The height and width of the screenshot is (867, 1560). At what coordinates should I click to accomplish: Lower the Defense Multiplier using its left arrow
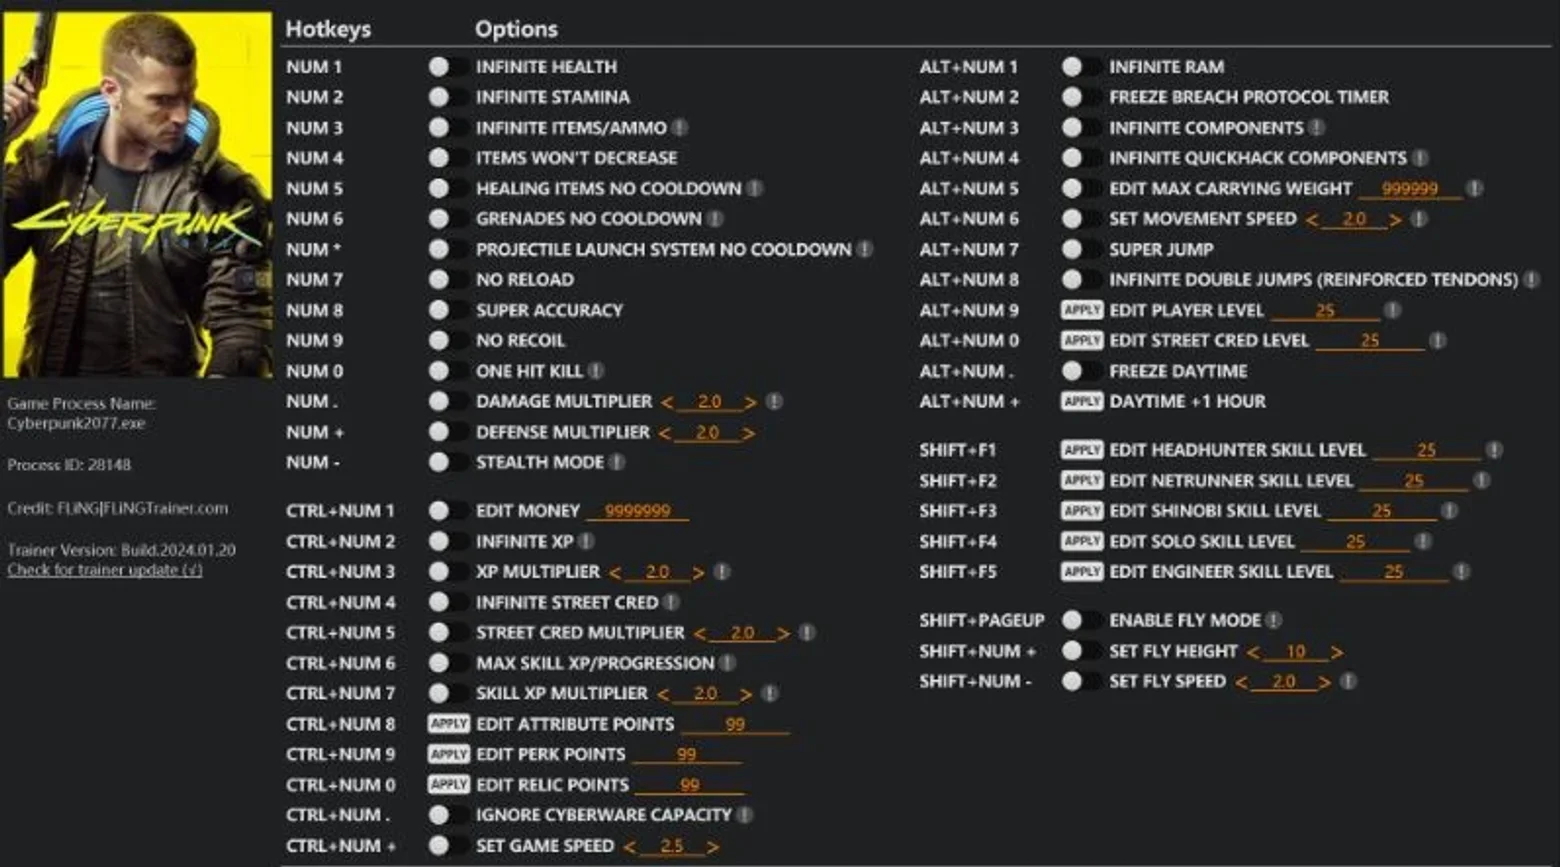tap(665, 433)
